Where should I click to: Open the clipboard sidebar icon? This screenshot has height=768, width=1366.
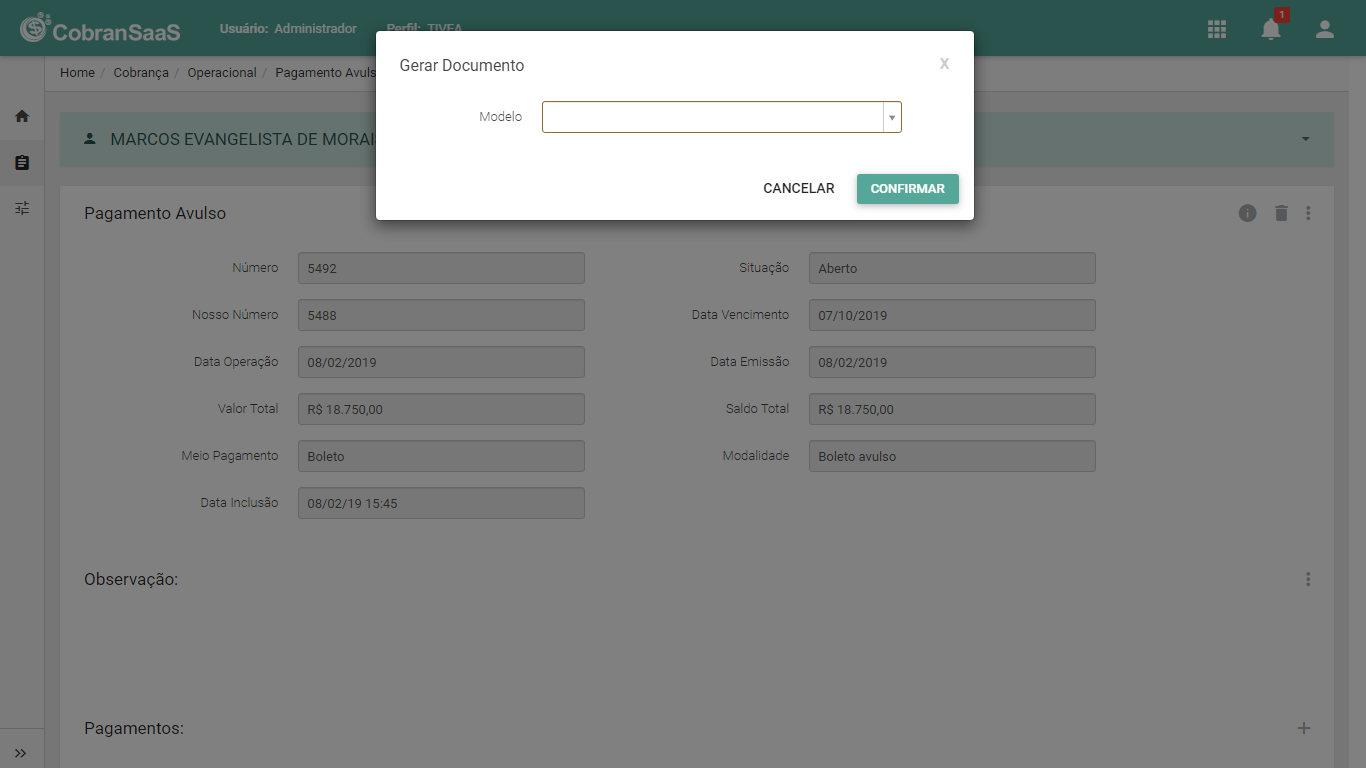coord(22,162)
